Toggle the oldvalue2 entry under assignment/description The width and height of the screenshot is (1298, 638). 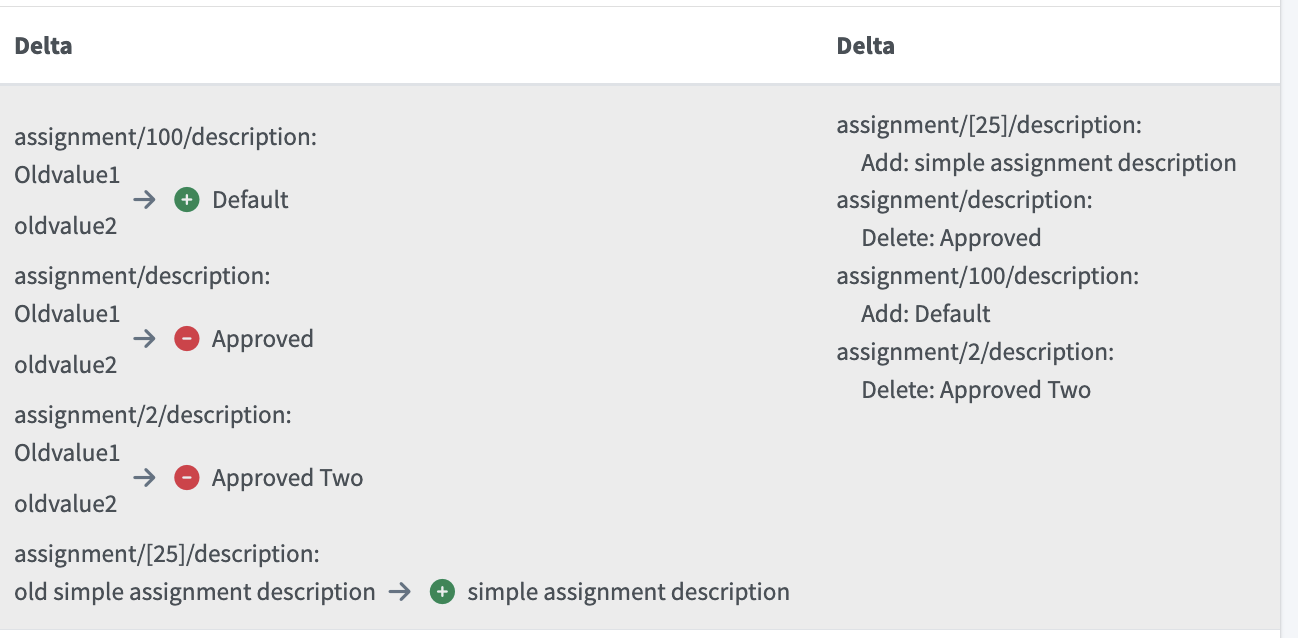[x=65, y=364]
